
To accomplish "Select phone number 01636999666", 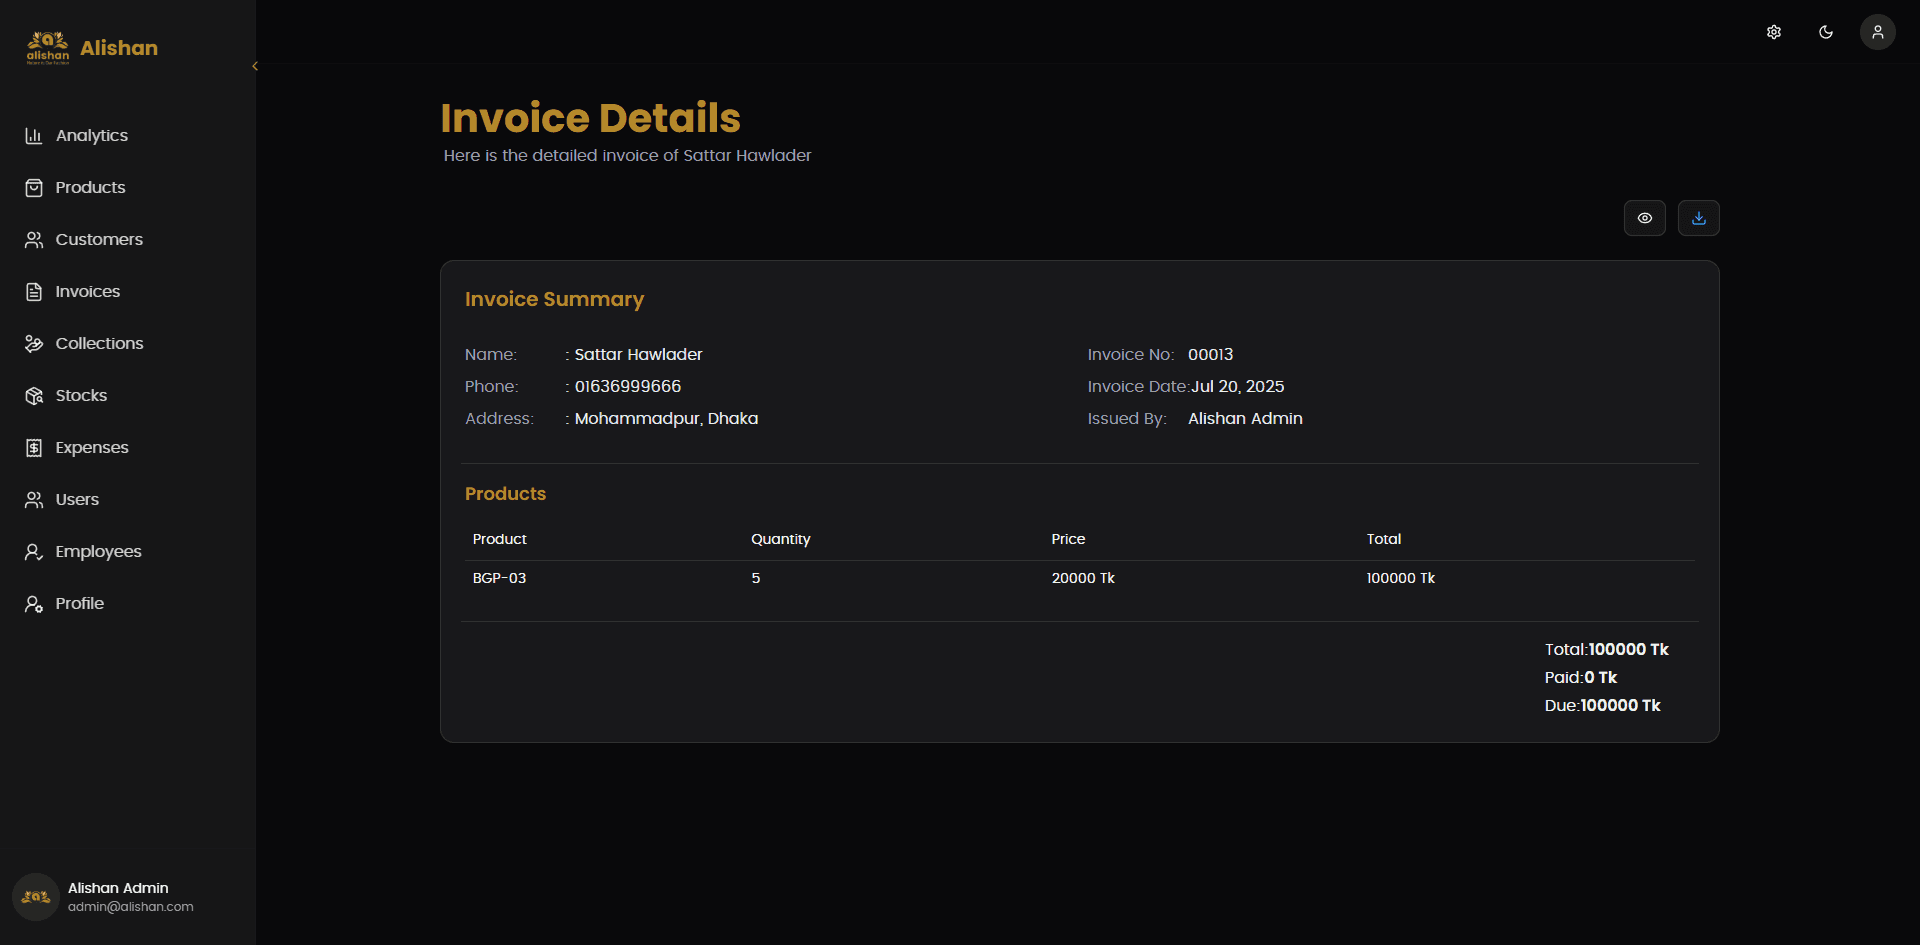I will (628, 387).
